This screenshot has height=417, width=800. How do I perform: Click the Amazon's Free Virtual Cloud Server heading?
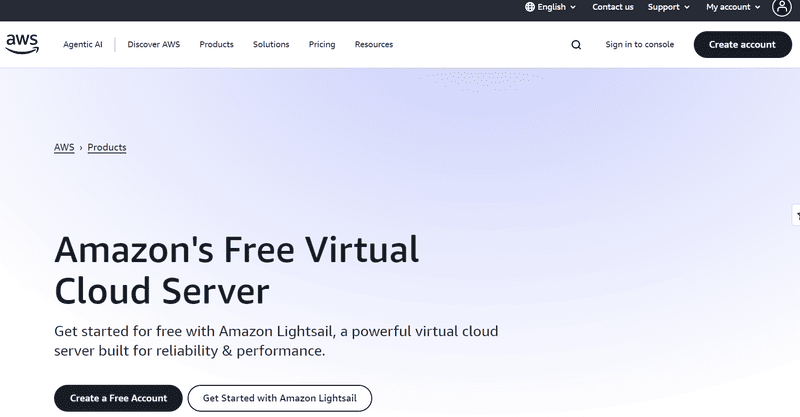(236, 270)
